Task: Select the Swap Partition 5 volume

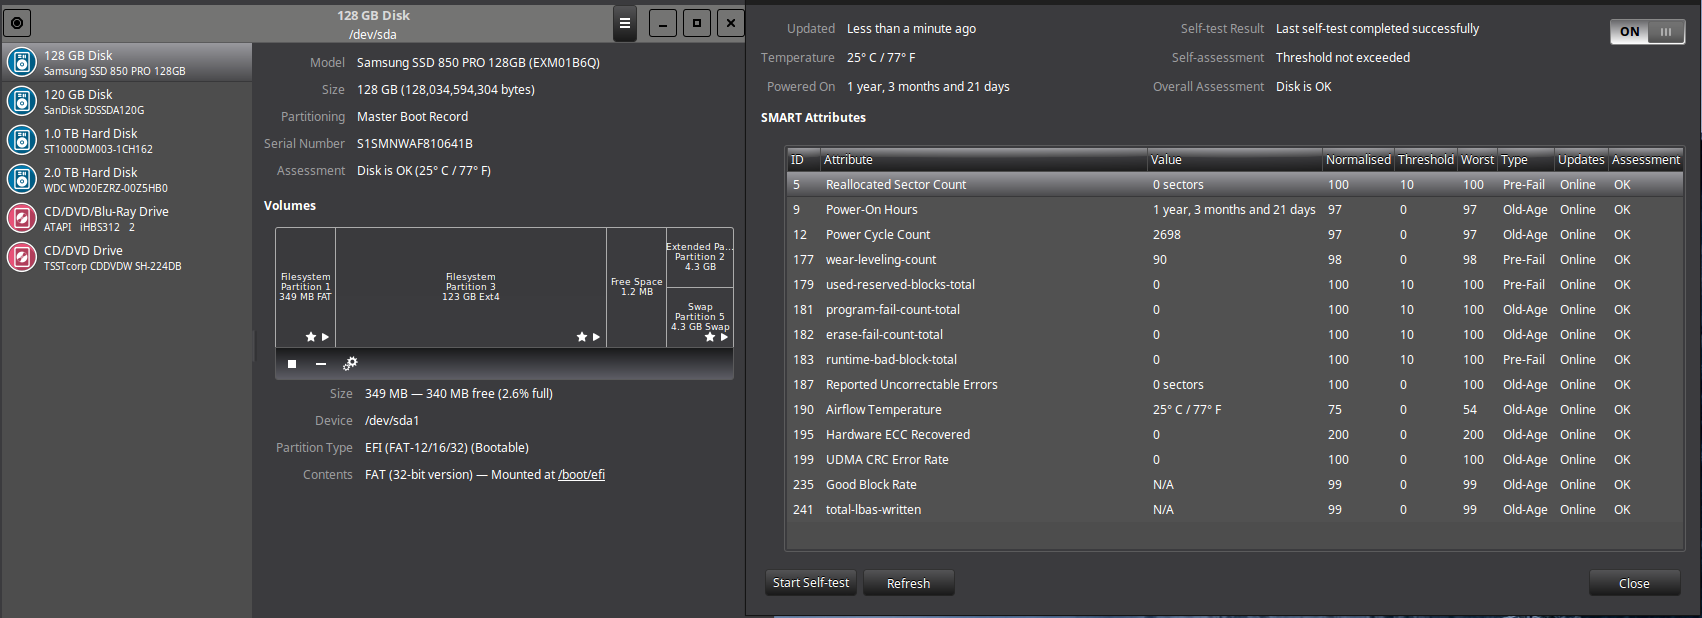Action: 700,317
